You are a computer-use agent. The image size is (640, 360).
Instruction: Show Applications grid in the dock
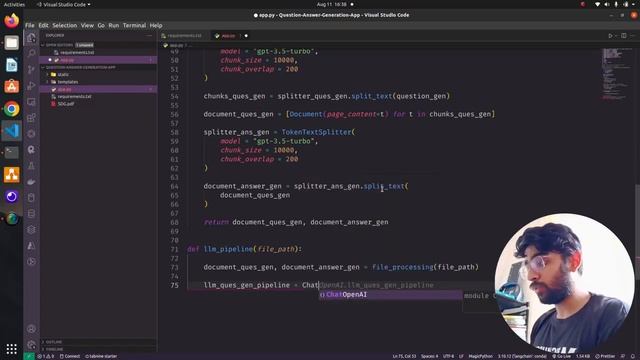coord(11,349)
